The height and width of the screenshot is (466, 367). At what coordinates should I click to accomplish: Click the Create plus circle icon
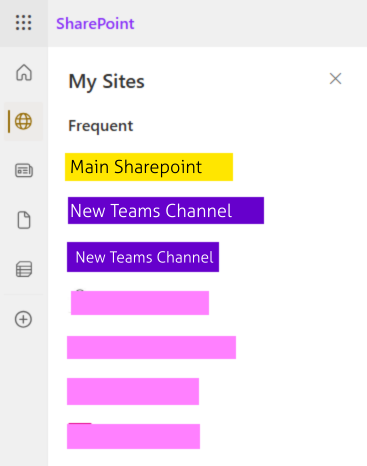[24, 319]
